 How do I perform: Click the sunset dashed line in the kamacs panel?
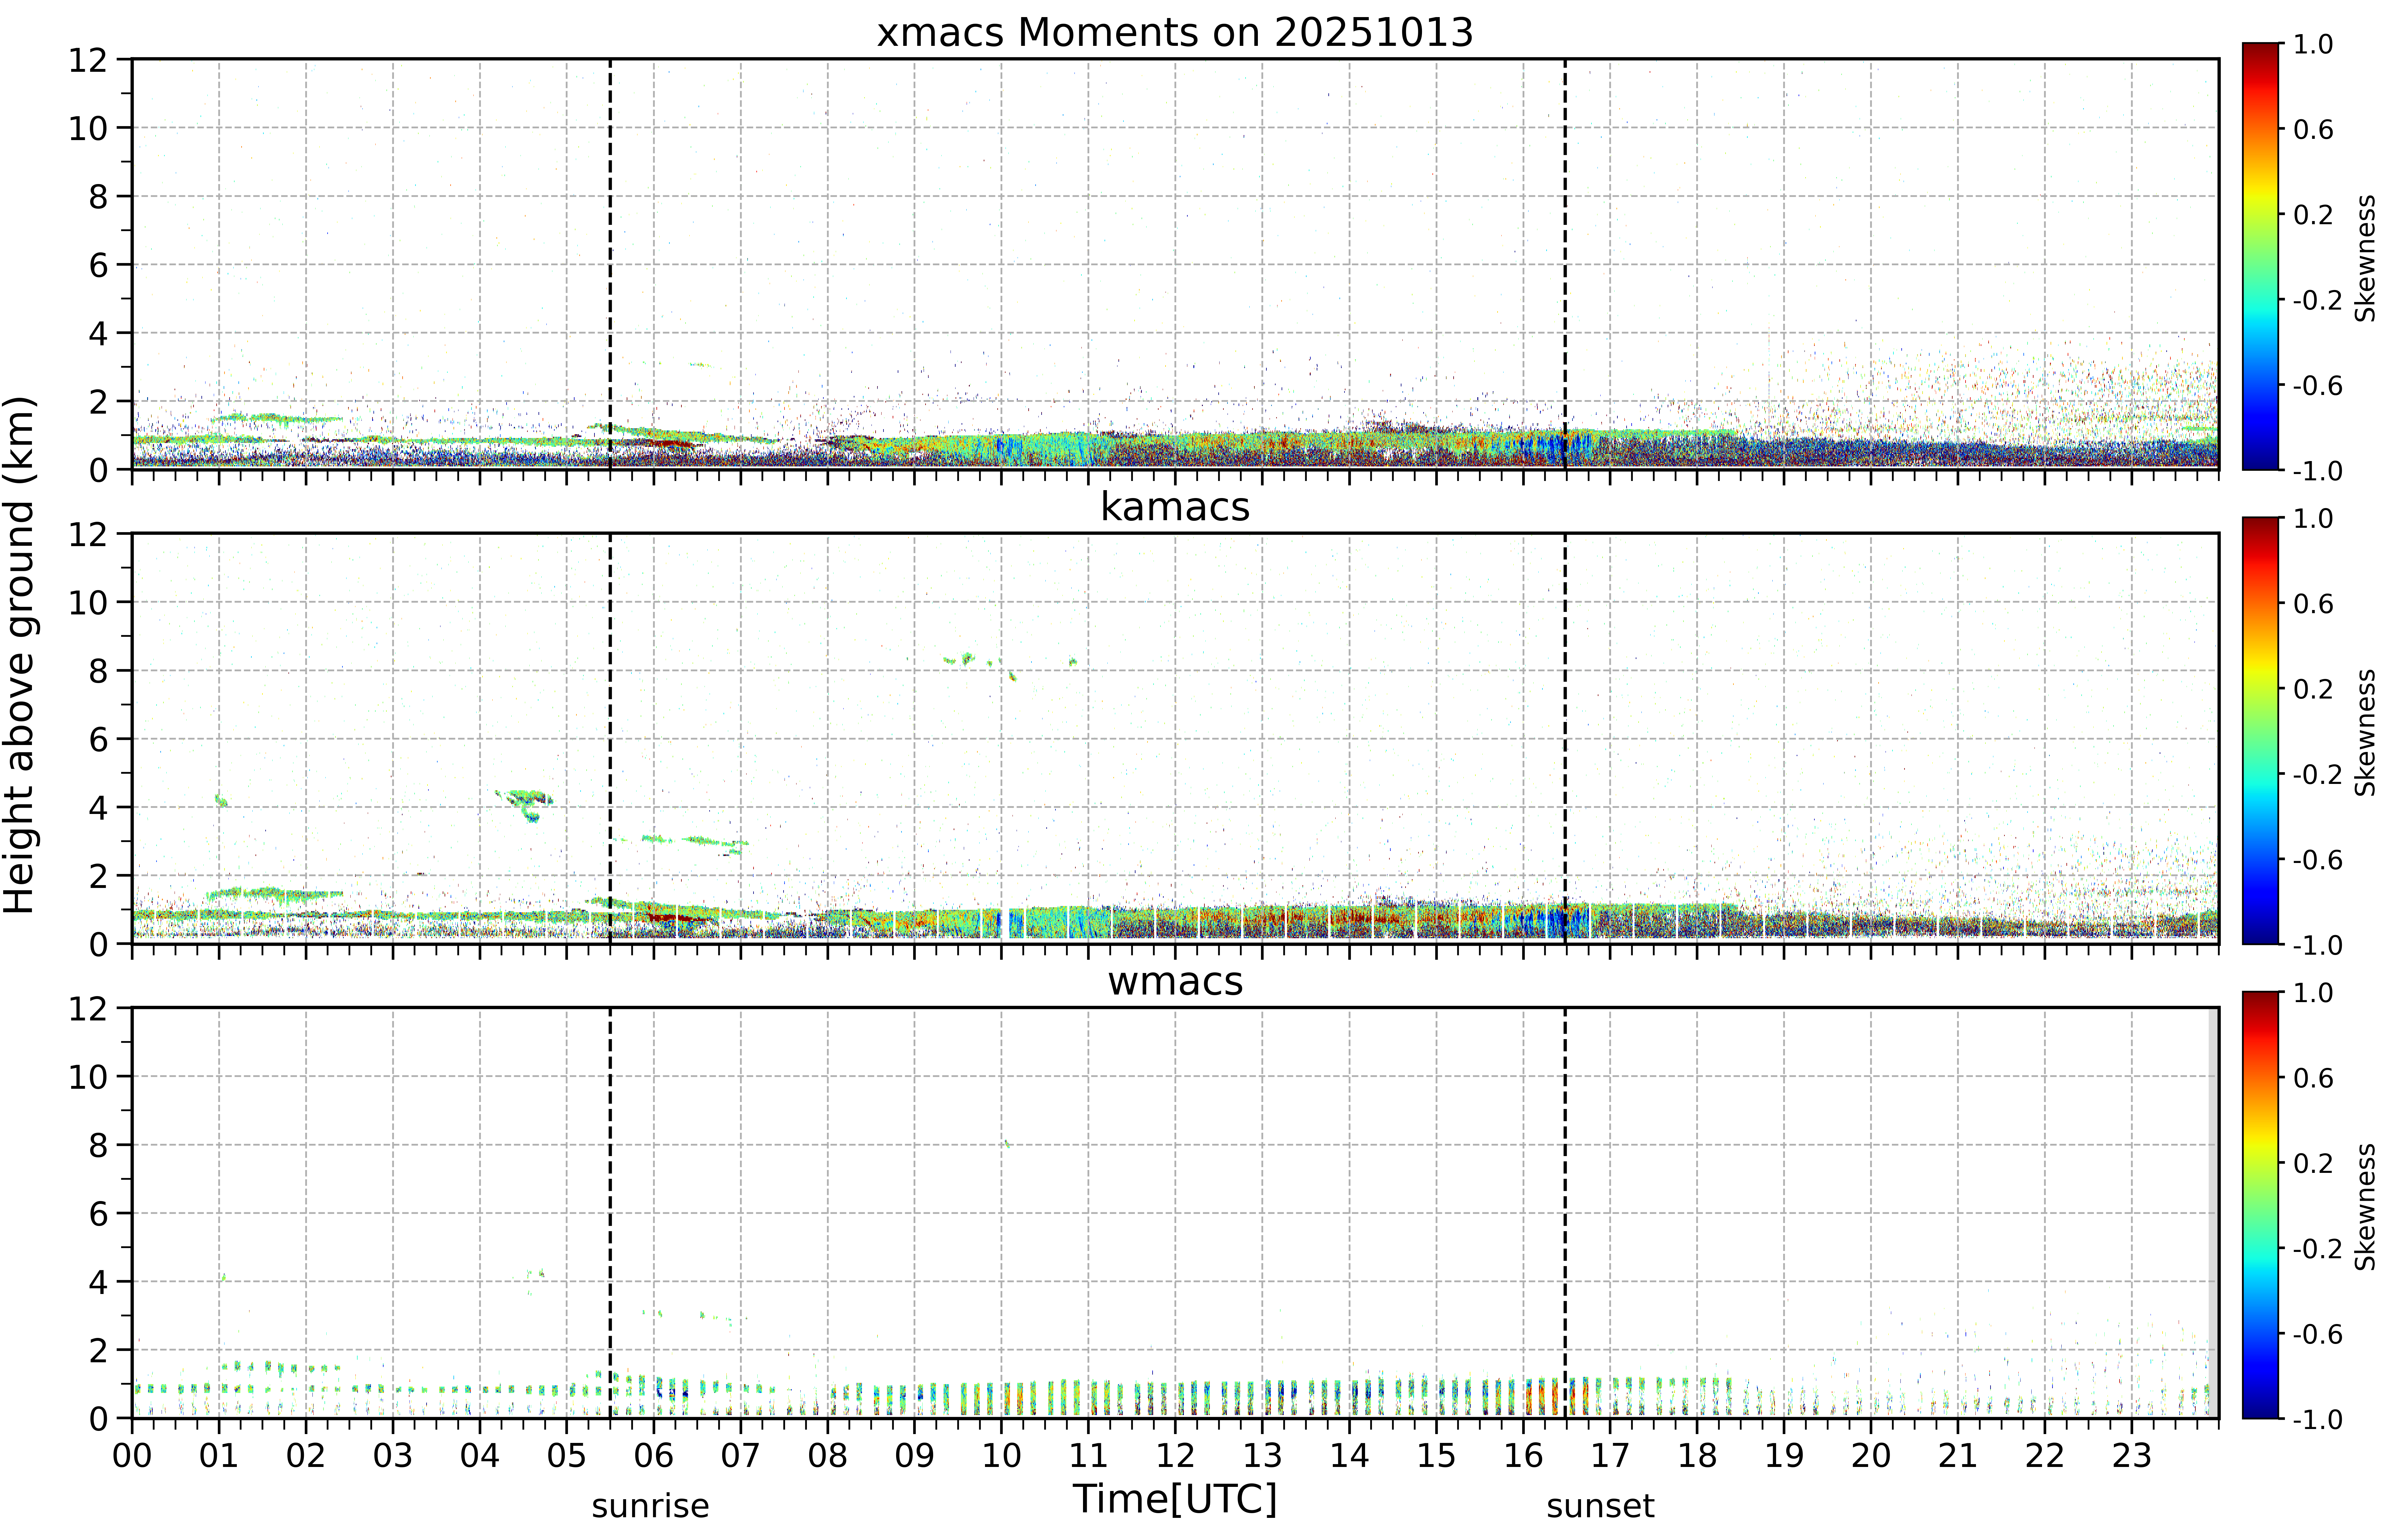1565,738
